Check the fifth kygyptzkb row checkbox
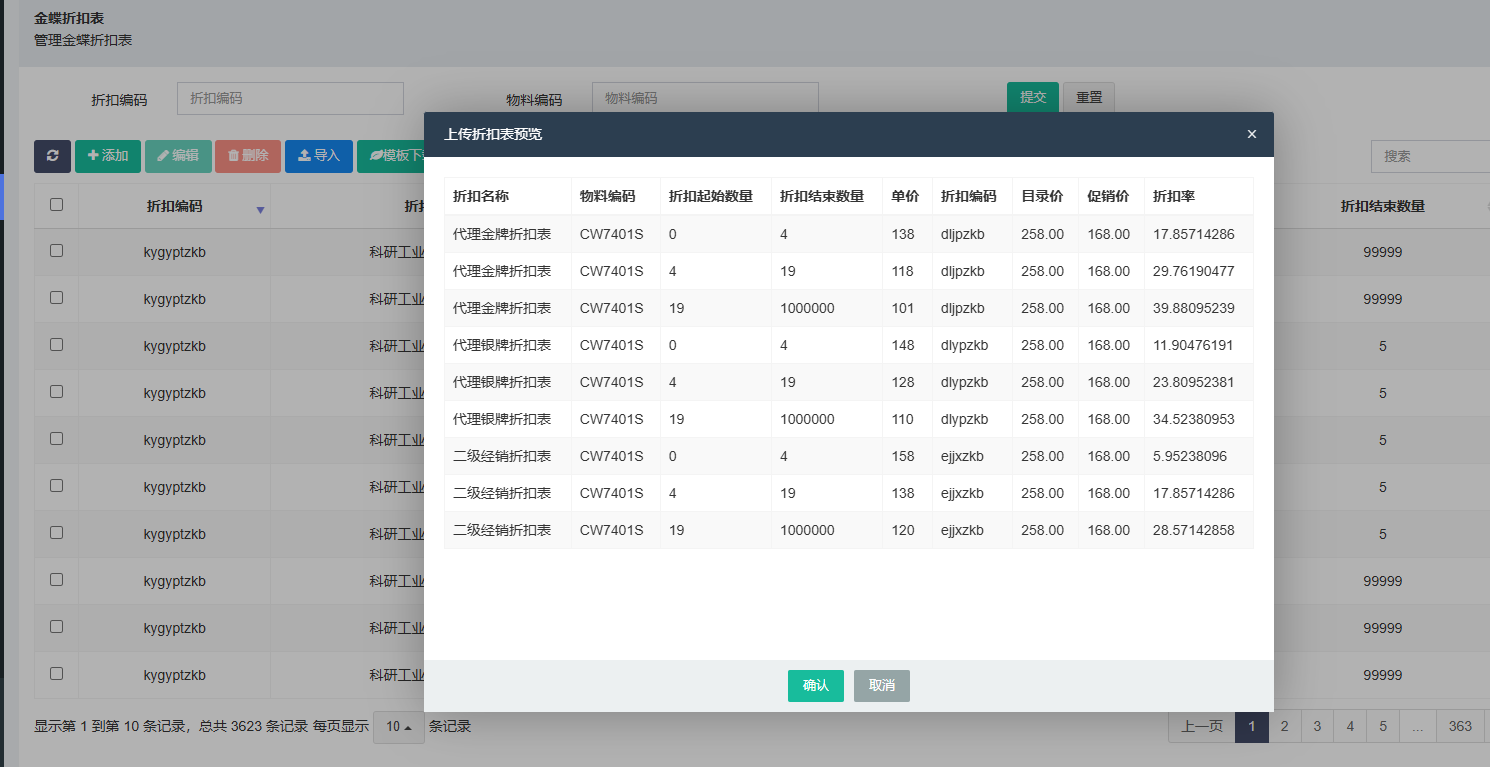Viewport: 1490px width, 767px height. click(x=56, y=439)
